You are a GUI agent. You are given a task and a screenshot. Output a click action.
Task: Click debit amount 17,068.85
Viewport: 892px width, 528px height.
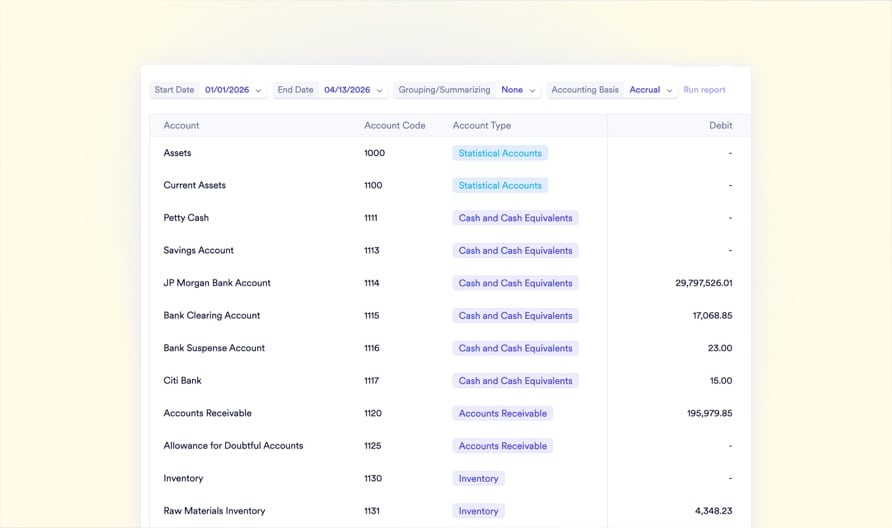point(712,315)
